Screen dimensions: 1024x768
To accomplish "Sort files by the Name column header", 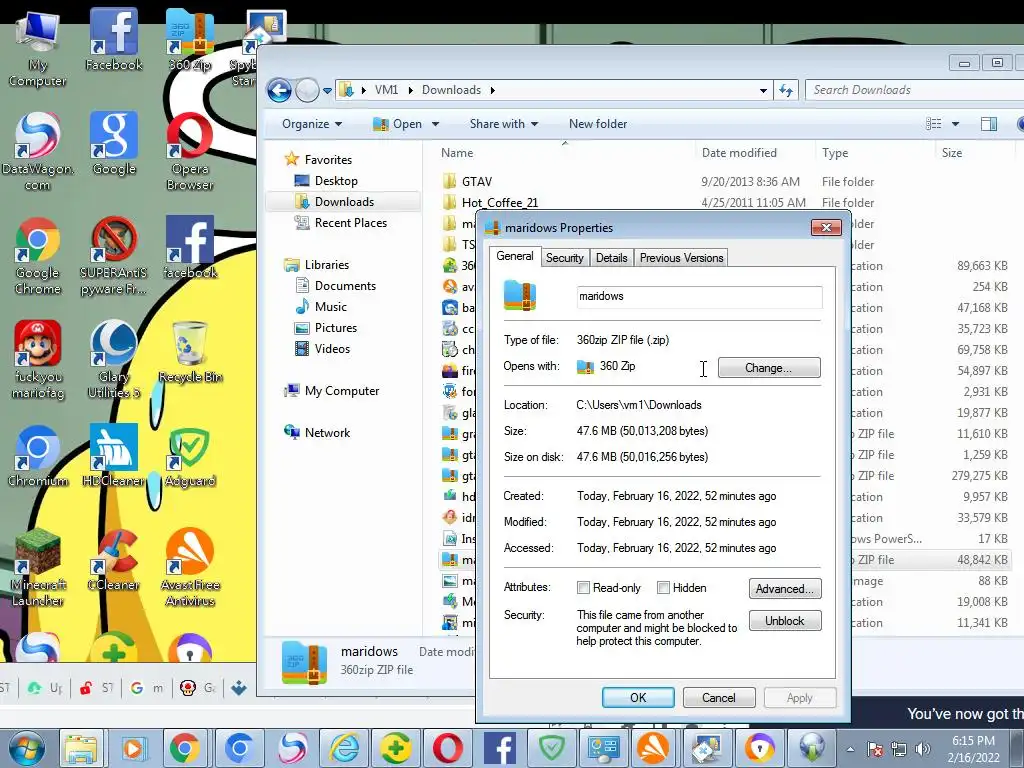I will tap(457, 153).
